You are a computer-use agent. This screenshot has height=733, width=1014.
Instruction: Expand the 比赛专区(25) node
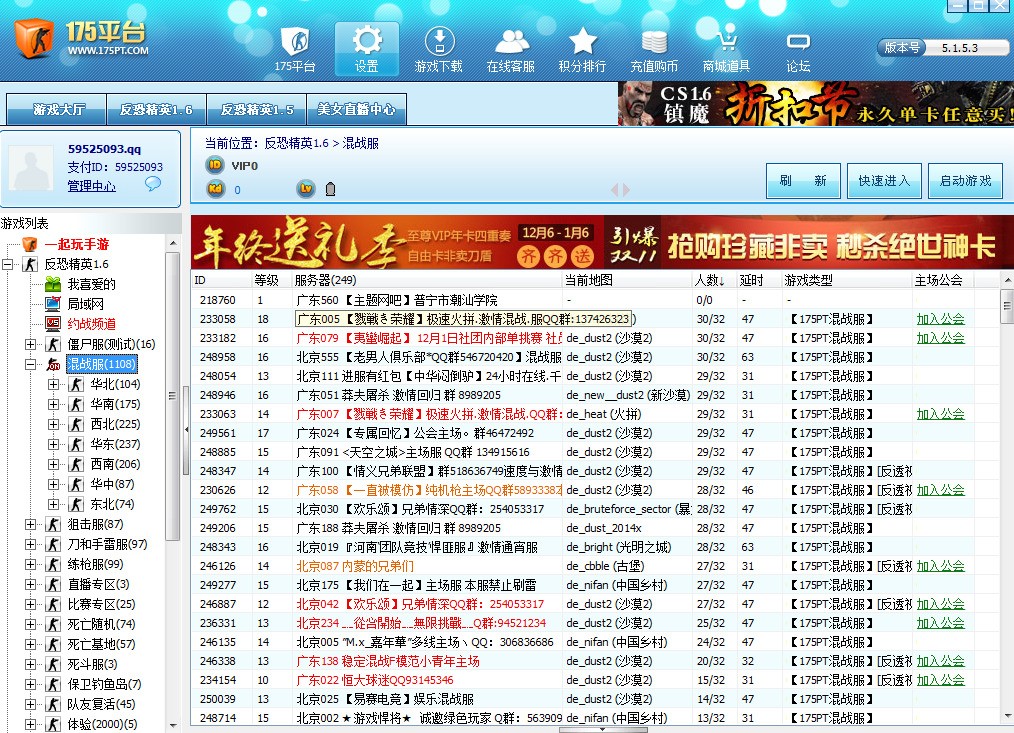click(x=30, y=605)
